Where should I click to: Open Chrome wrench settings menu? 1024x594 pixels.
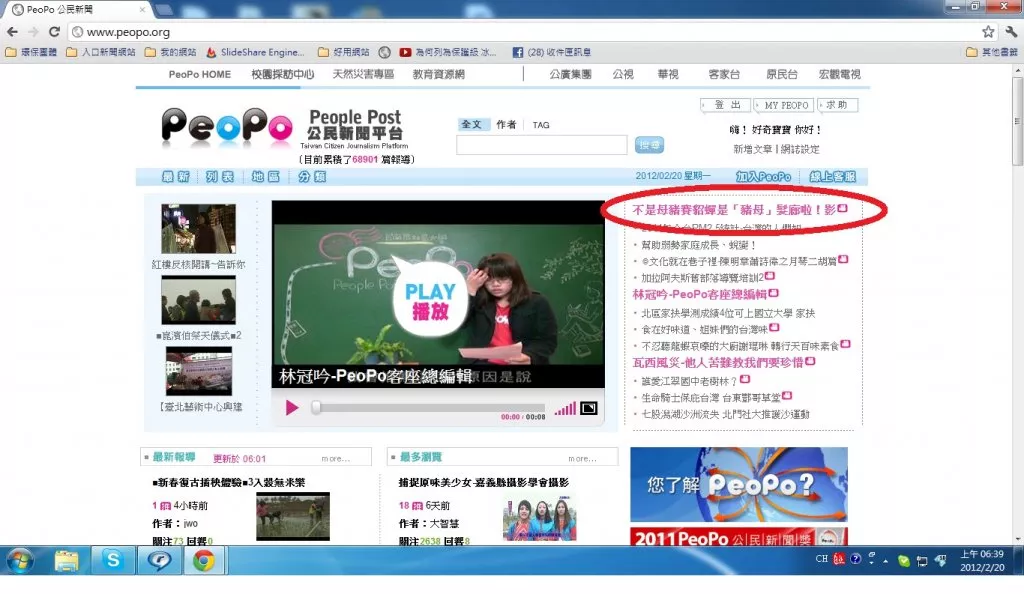point(1011,31)
